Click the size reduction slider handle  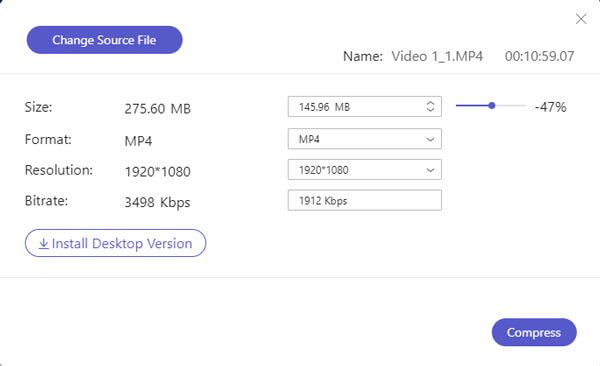(x=492, y=105)
